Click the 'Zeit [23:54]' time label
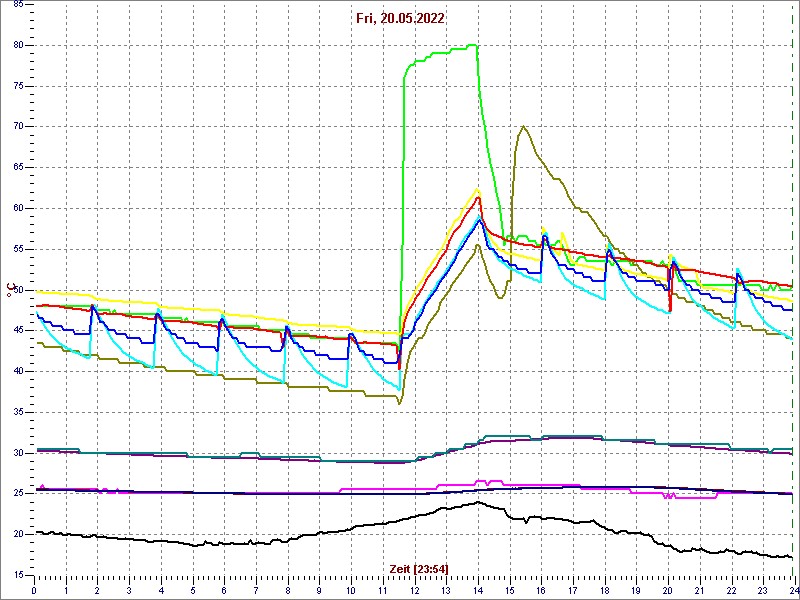 click(419, 568)
